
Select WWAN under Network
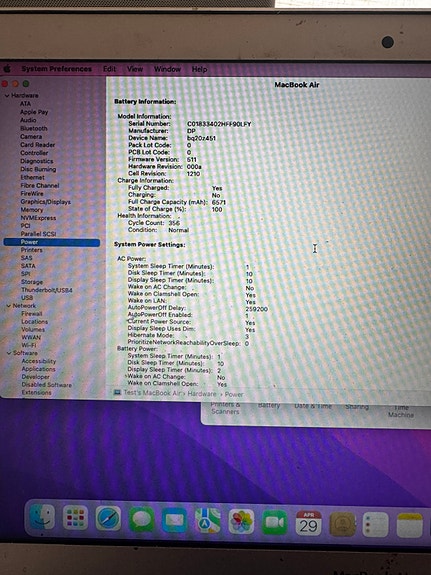click(x=31, y=337)
